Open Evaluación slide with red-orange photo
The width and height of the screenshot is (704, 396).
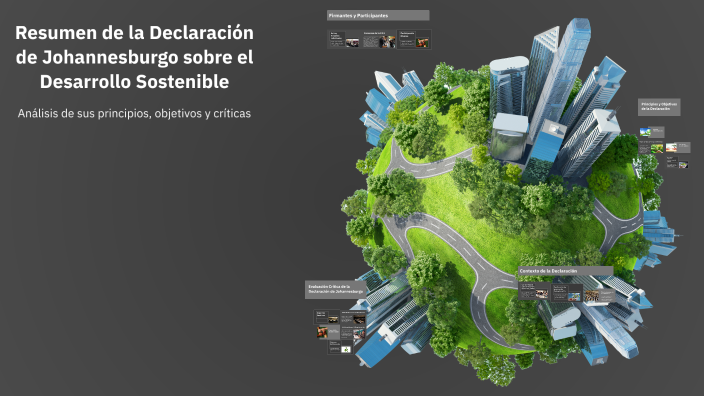click(x=328, y=332)
